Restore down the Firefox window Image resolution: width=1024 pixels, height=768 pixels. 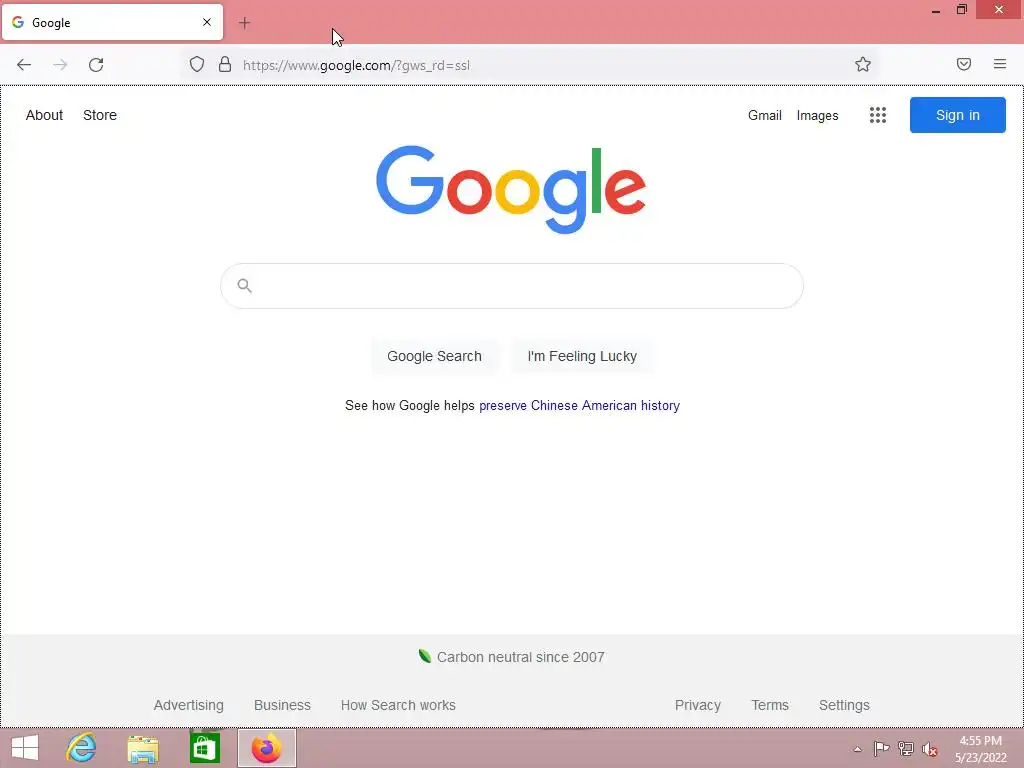(x=961, y=9)
